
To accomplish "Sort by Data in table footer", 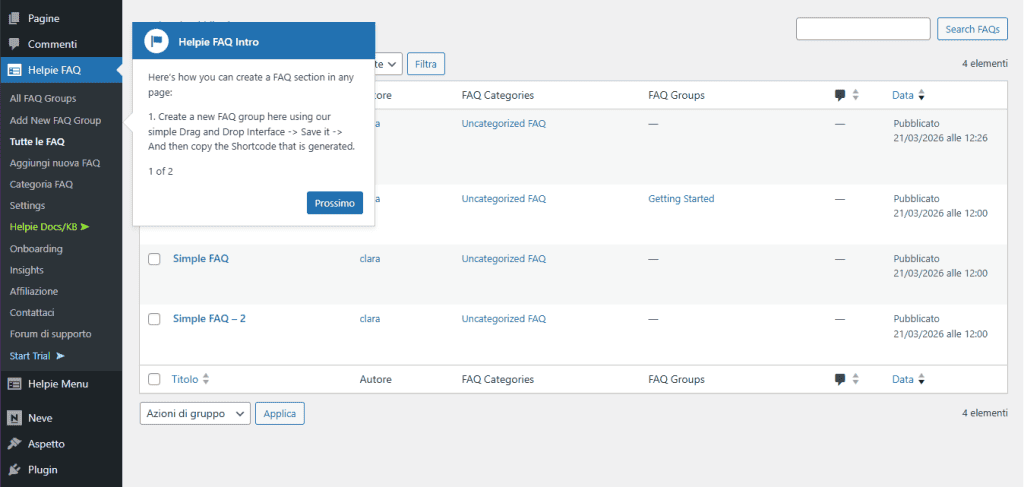I will click(x=908, y=379).
